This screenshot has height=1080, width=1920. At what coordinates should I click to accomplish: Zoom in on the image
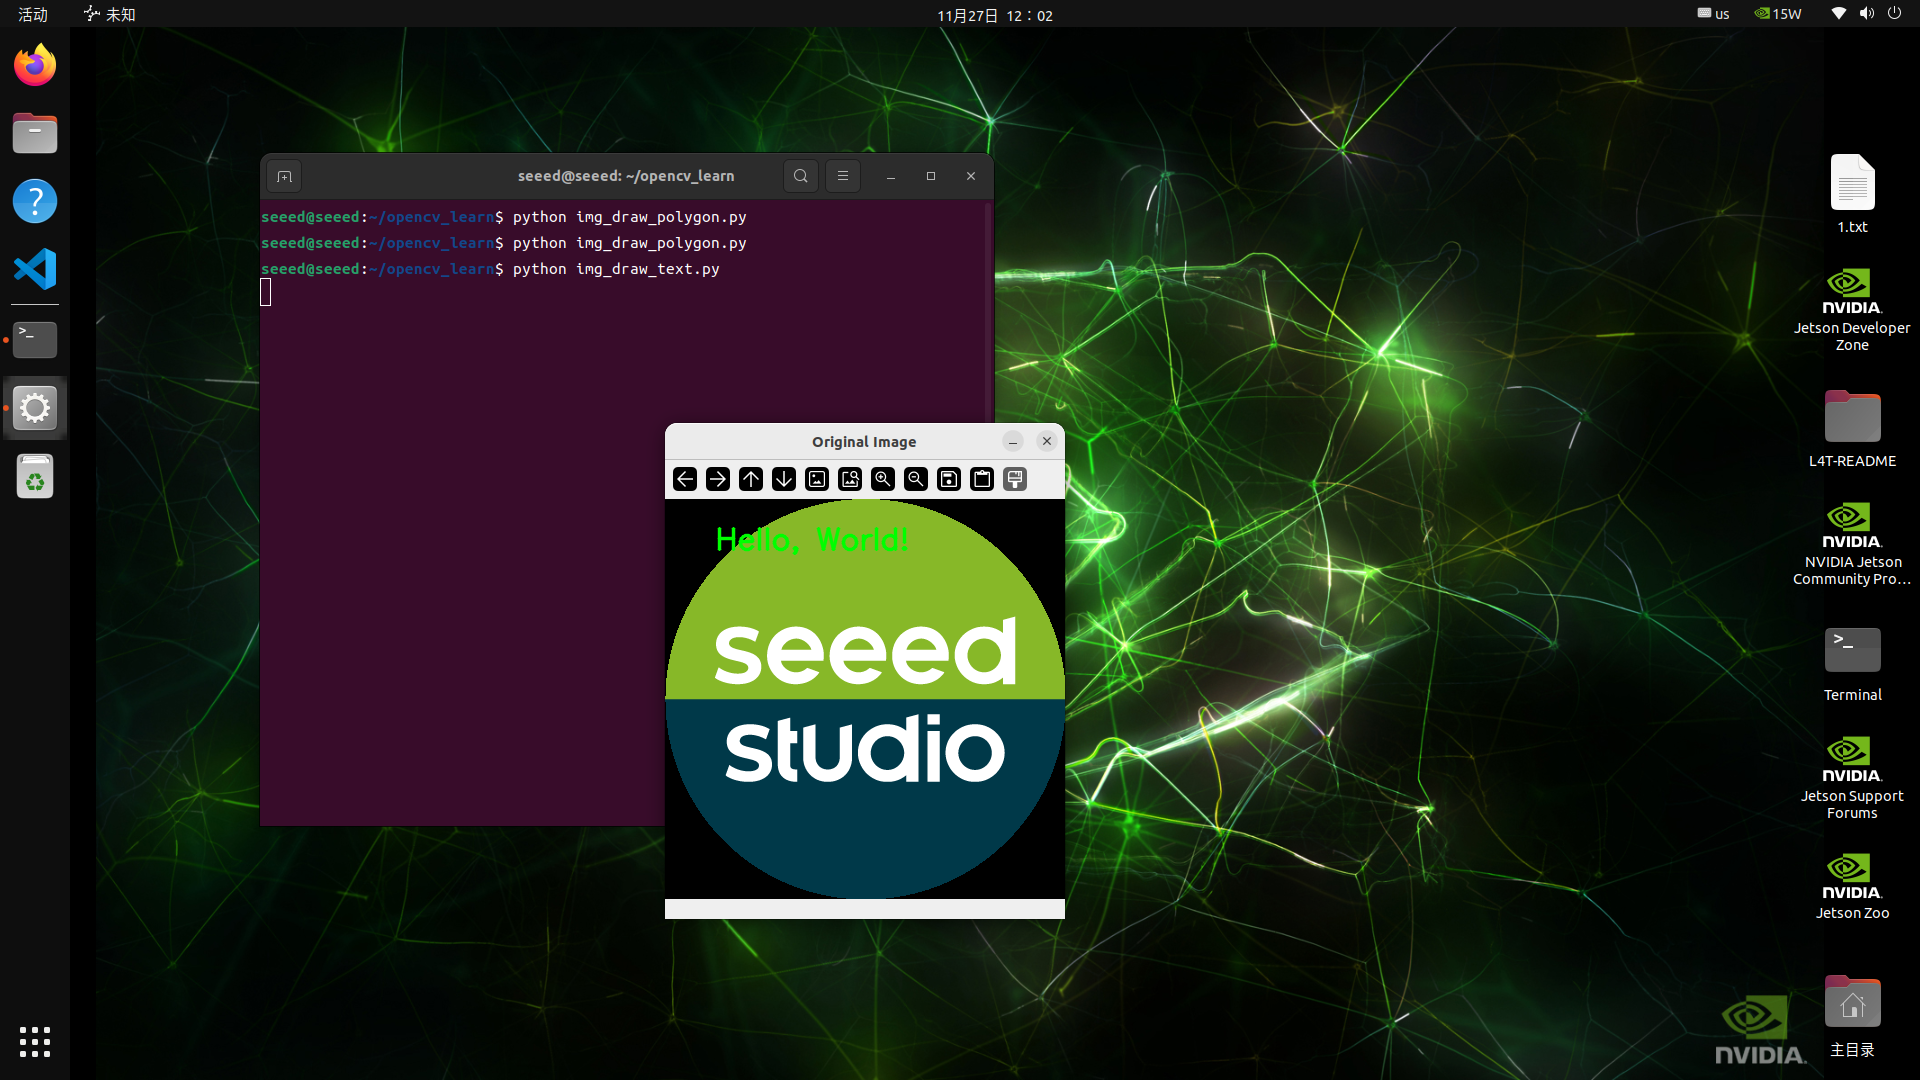click(x=883, y=479)
